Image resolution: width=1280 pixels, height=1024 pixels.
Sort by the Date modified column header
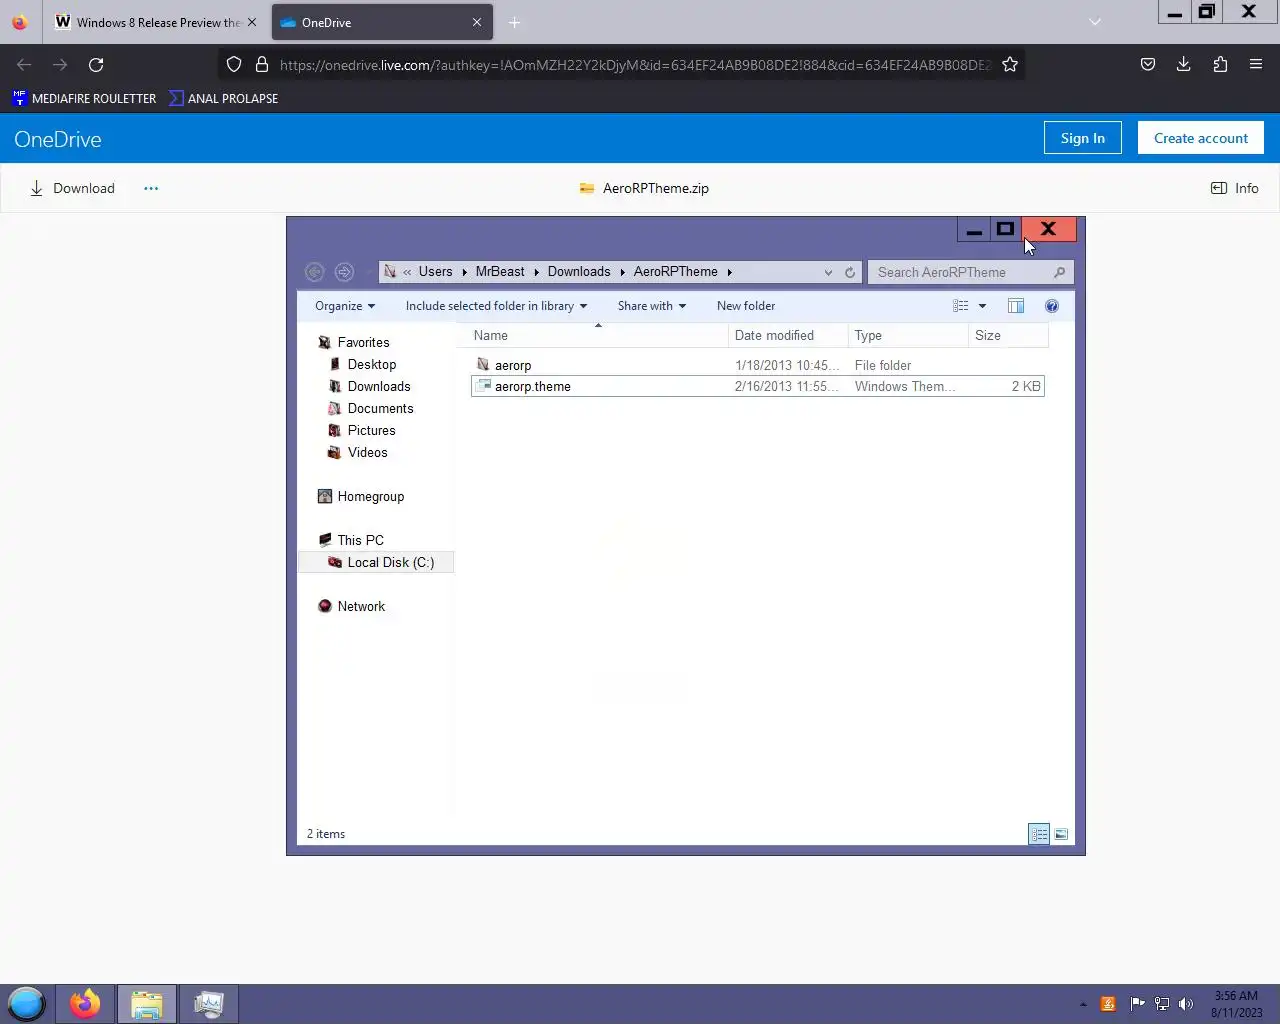788,335
